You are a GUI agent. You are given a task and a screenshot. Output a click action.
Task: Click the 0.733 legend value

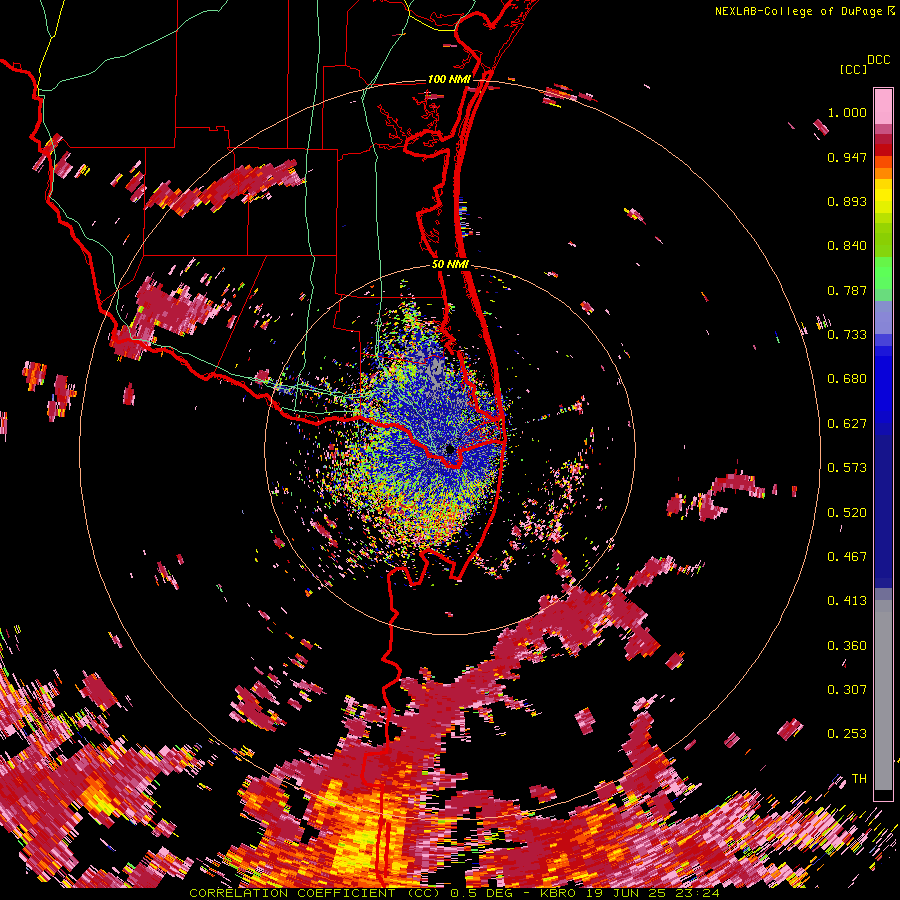point(847,335)
